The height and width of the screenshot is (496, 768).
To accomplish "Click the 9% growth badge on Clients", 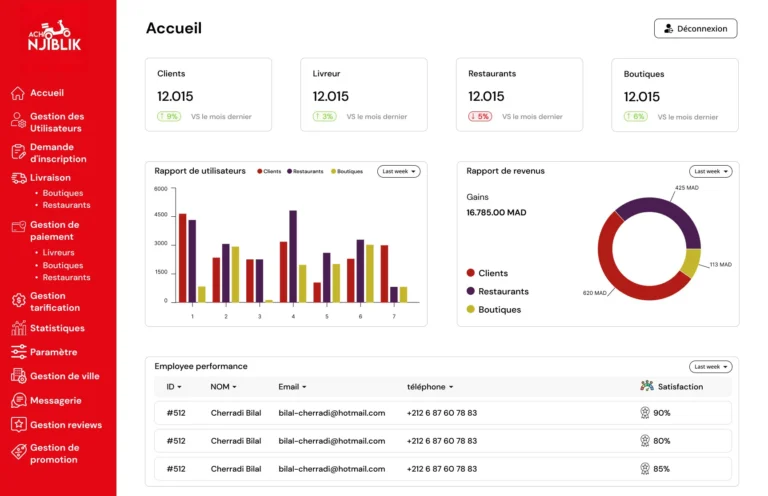I will click(169, 117).
